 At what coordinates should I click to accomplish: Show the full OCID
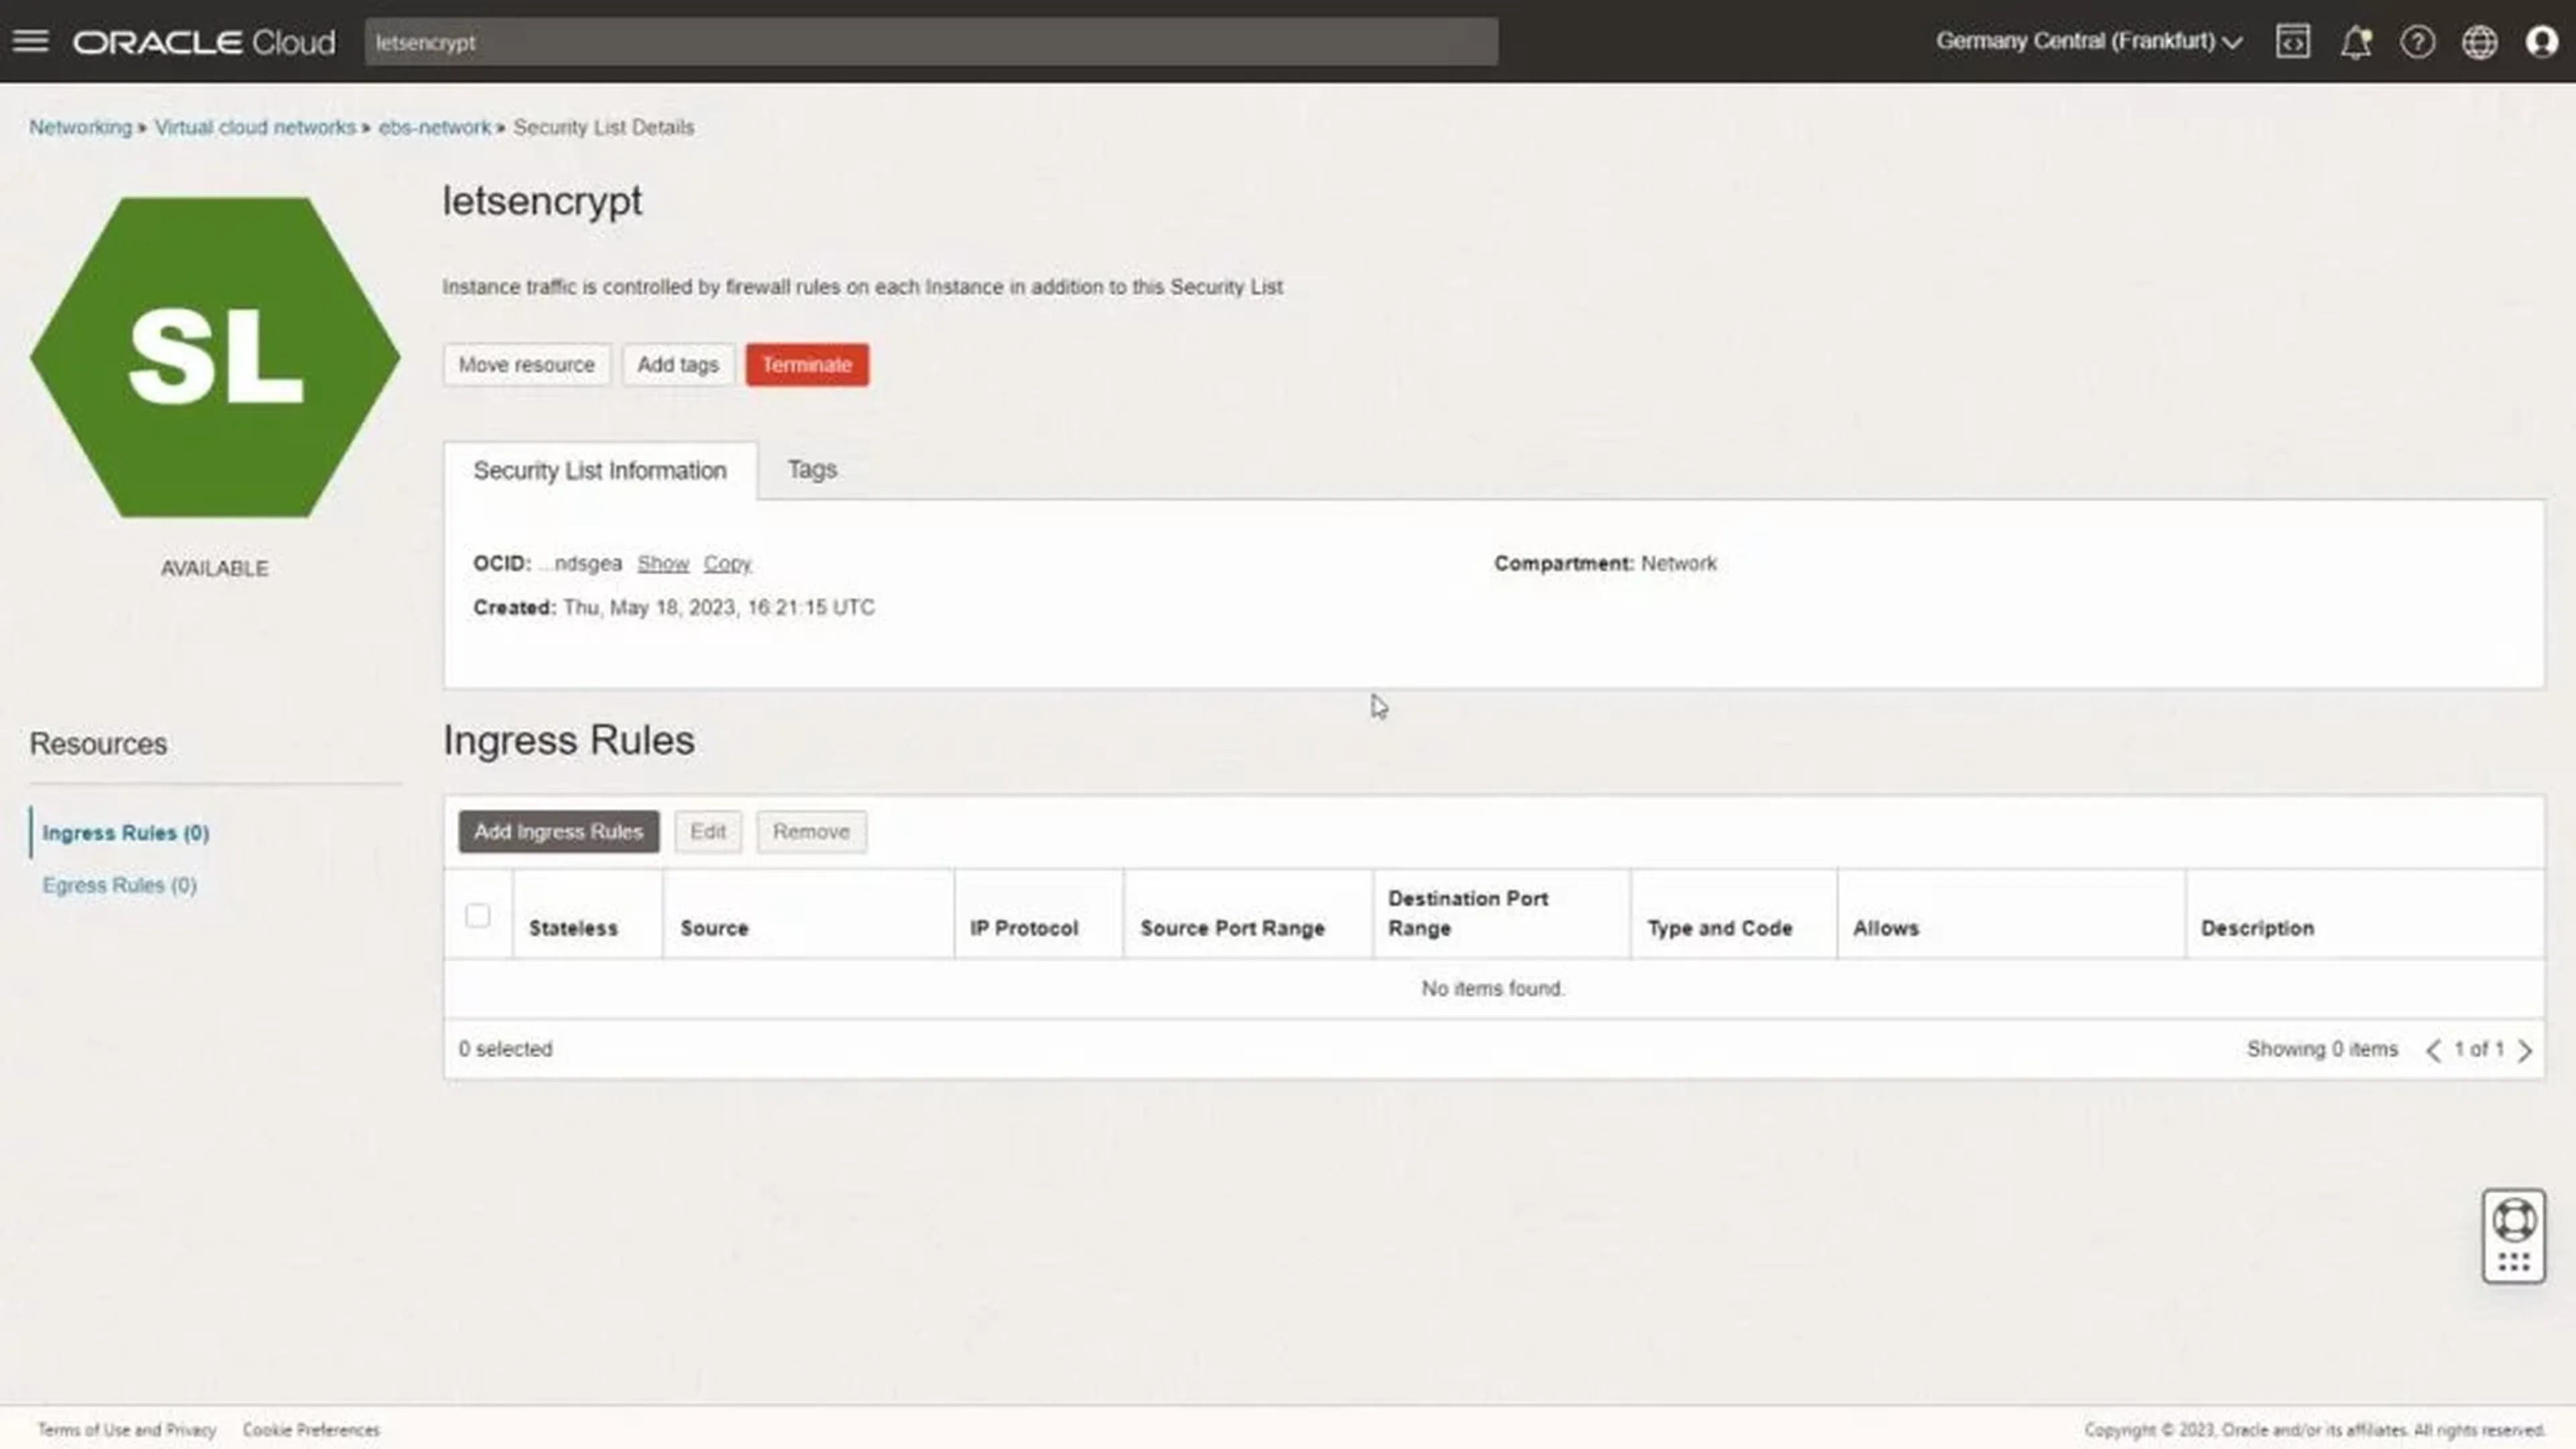663,563
